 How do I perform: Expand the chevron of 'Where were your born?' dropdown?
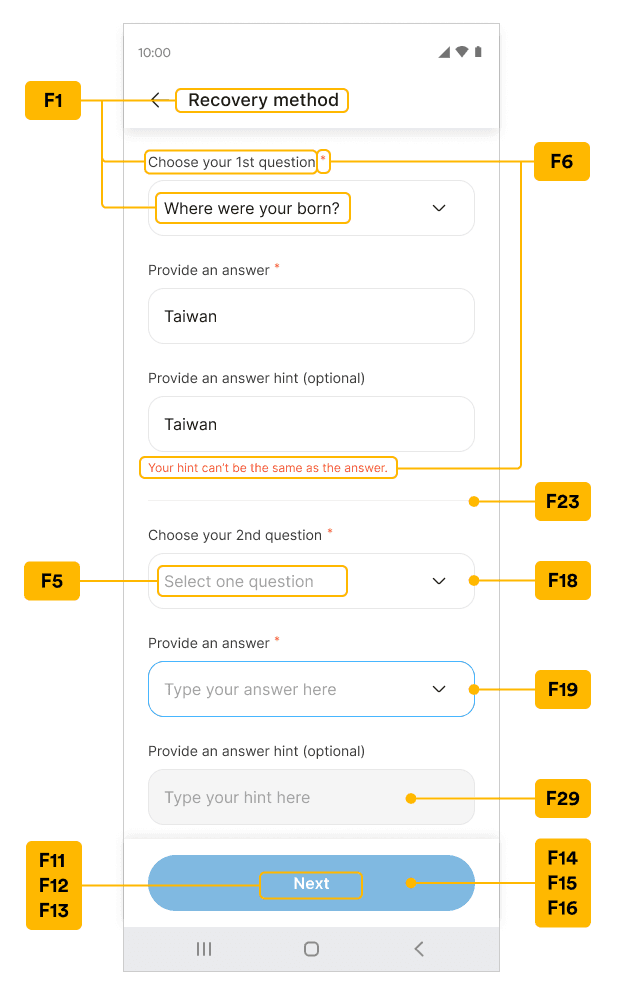coord(439,208)
